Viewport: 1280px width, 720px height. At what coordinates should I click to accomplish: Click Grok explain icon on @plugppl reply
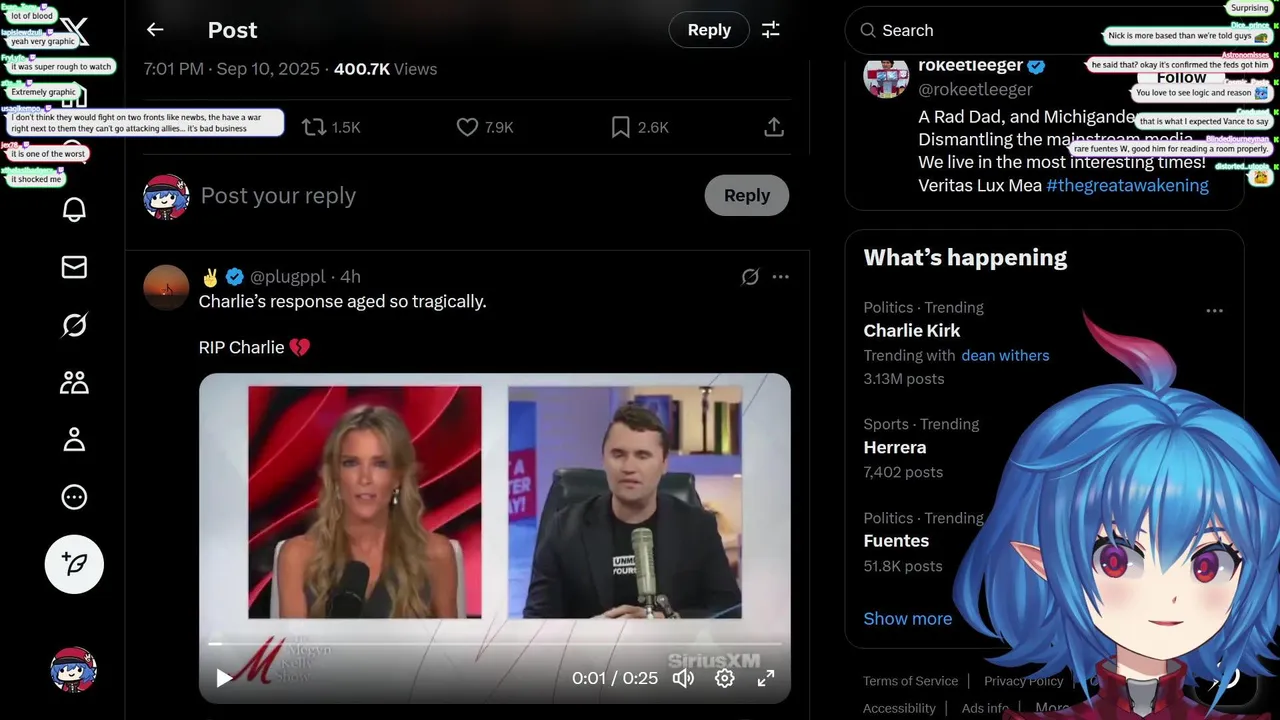click(x=750, y=277)
